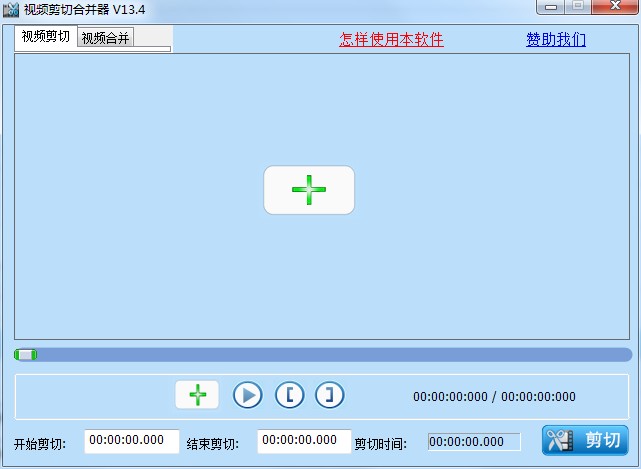Click the green seek slider handle
This screenshot has height=469, width=641.
26,354
